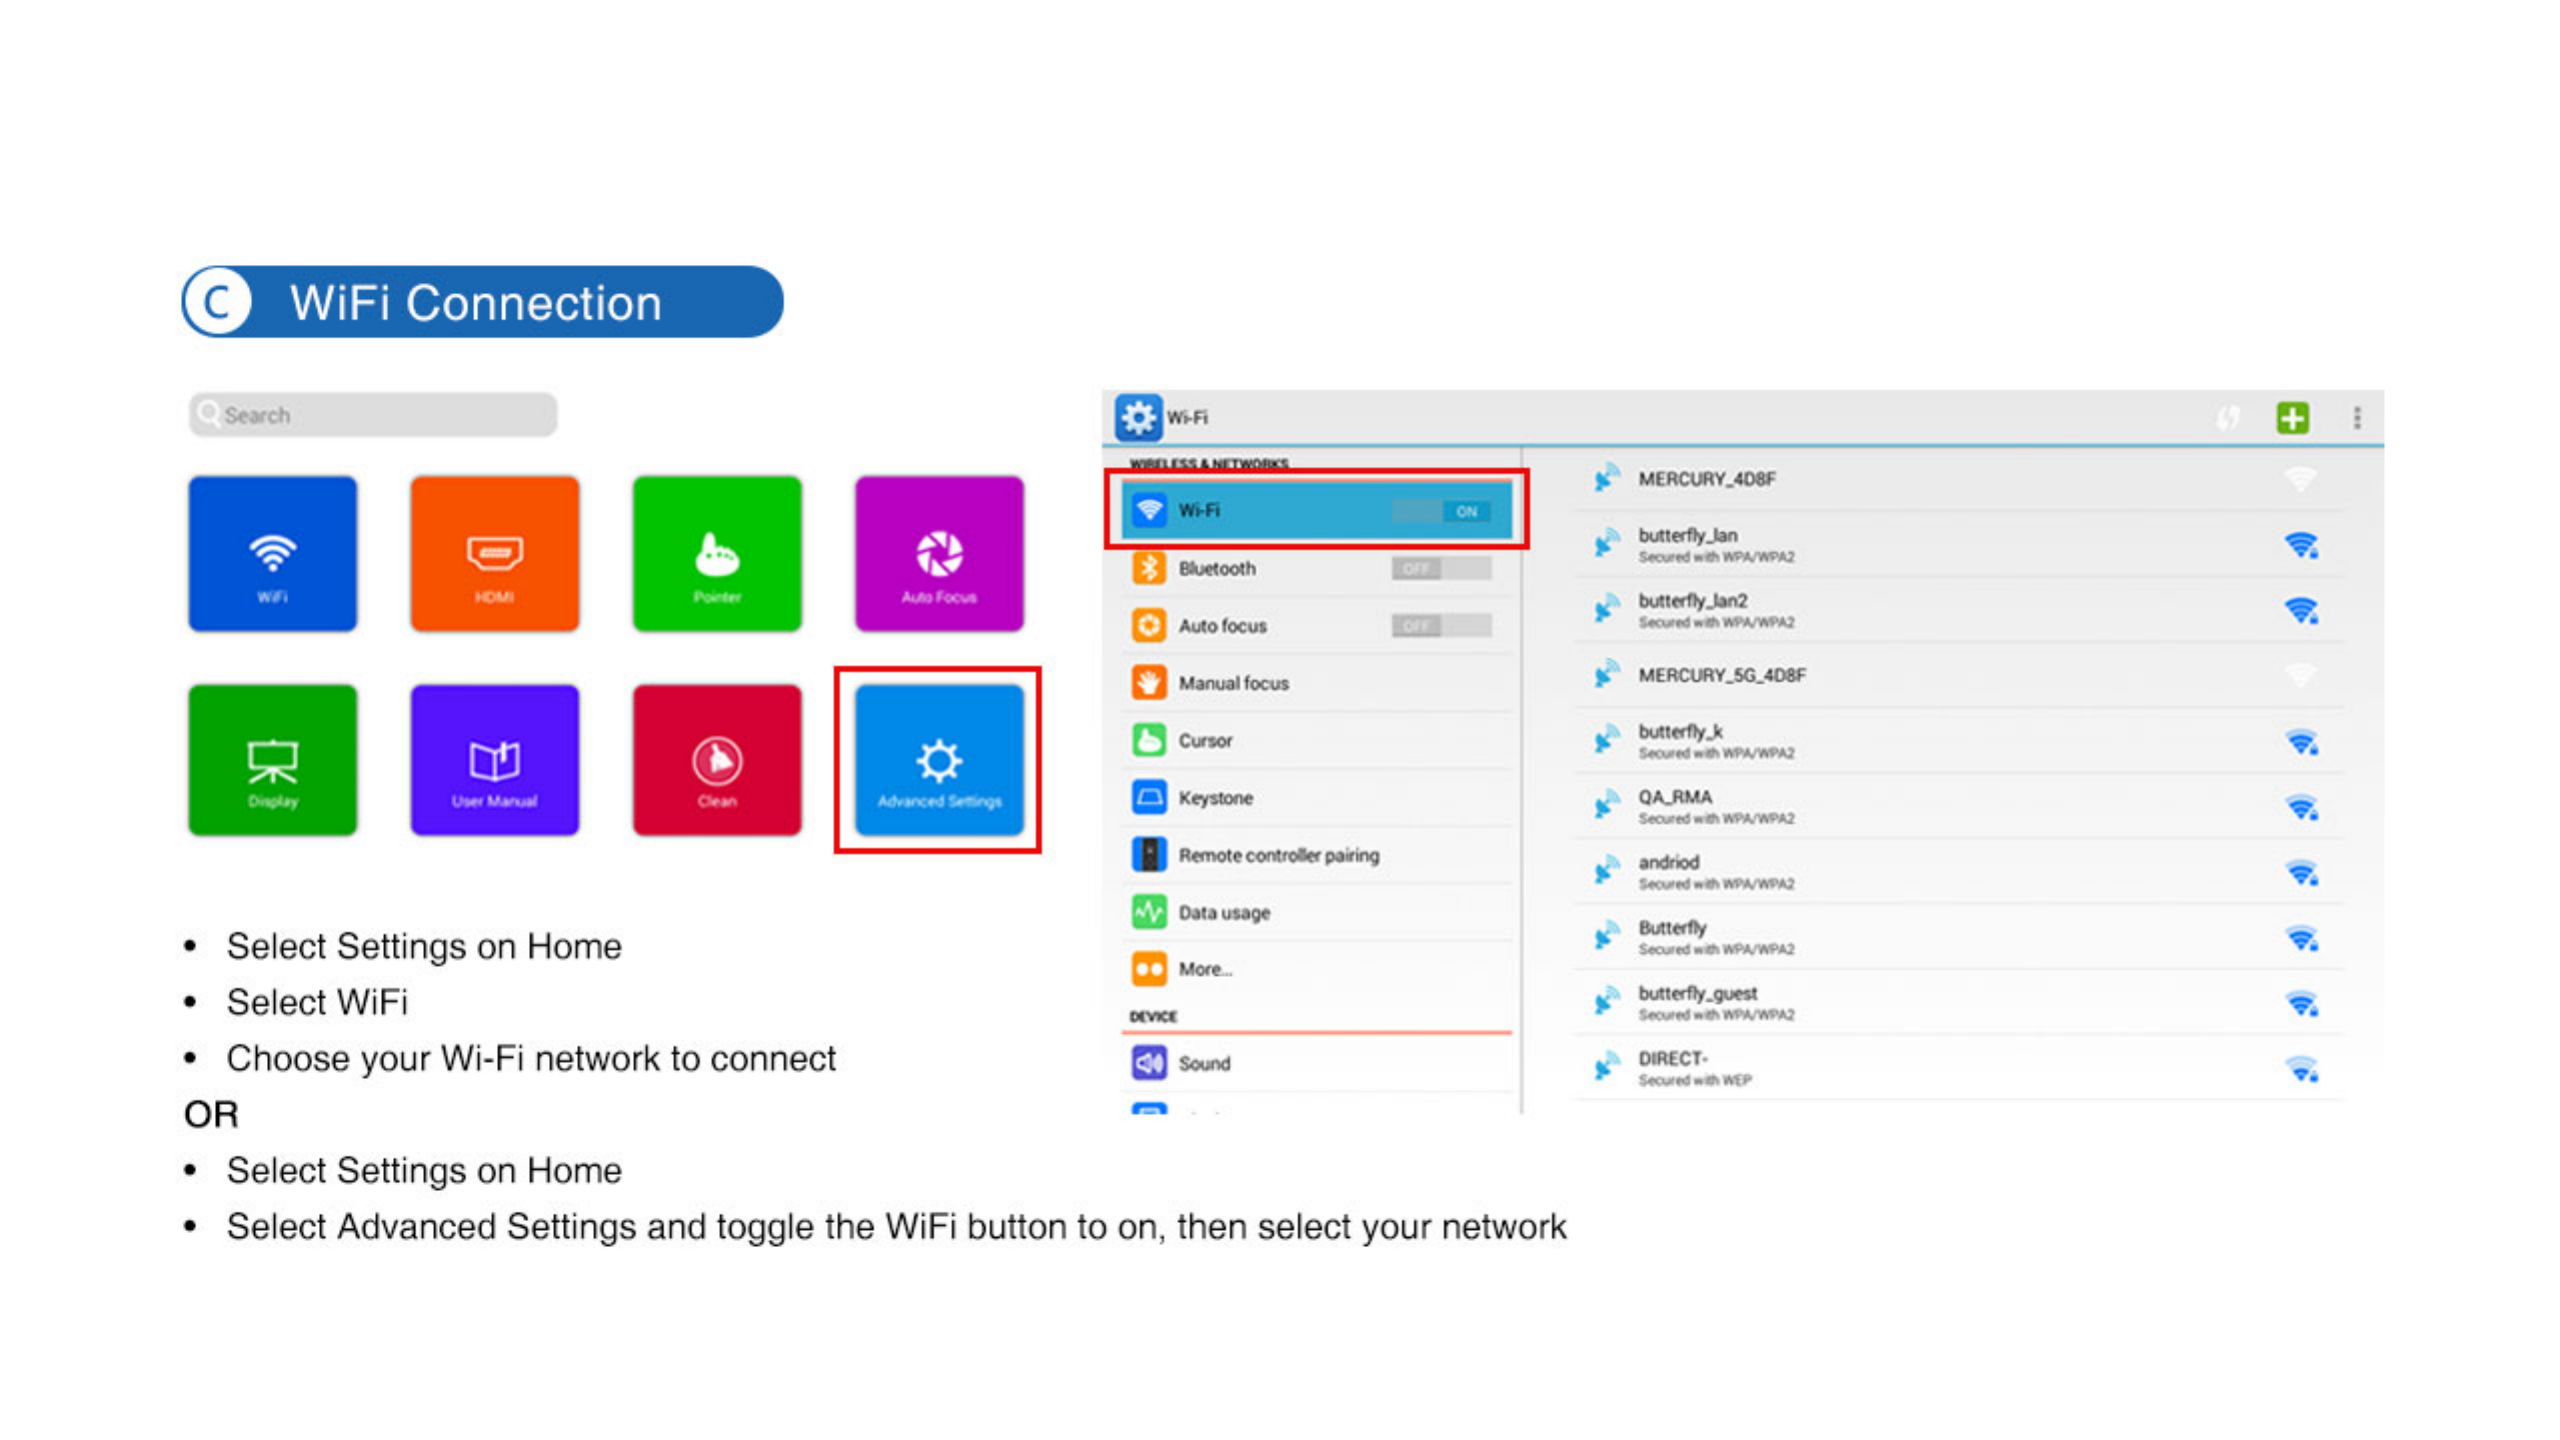Expand the More... settings entry

point(1205,969)
